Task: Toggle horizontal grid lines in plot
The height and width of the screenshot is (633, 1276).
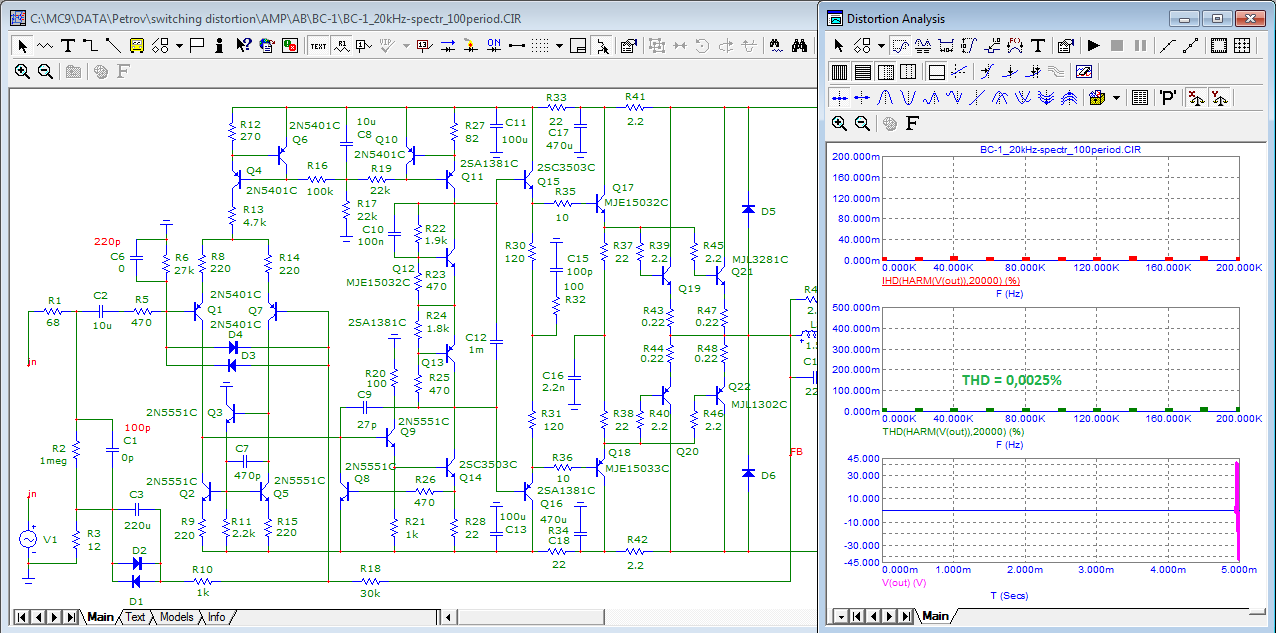Action: click(x=862, y=71)
